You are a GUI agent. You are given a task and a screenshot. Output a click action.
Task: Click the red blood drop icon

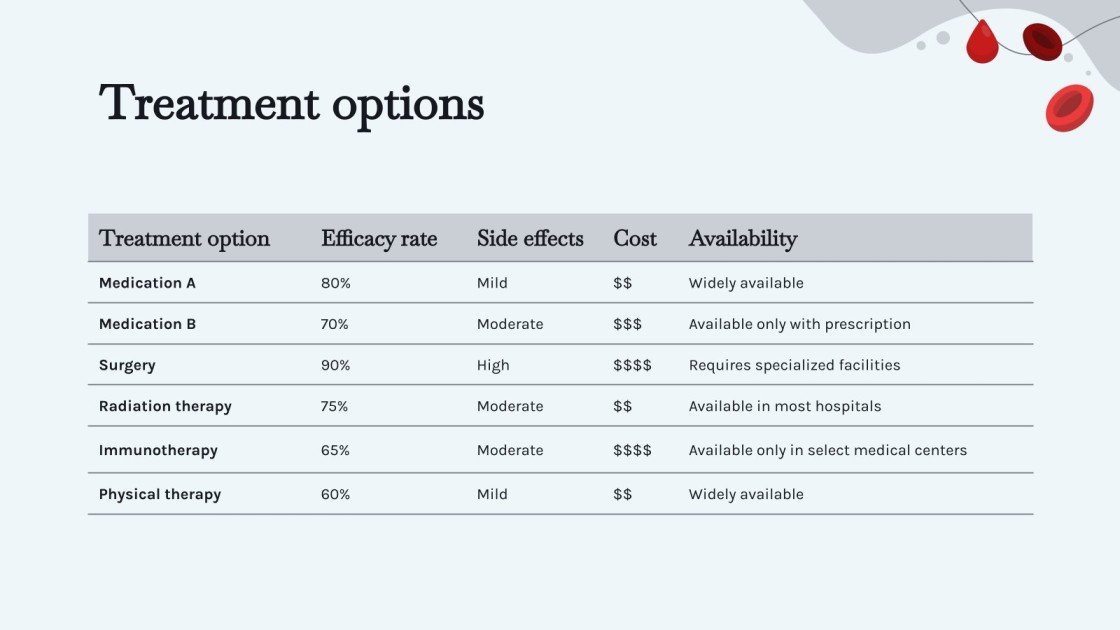982,43
